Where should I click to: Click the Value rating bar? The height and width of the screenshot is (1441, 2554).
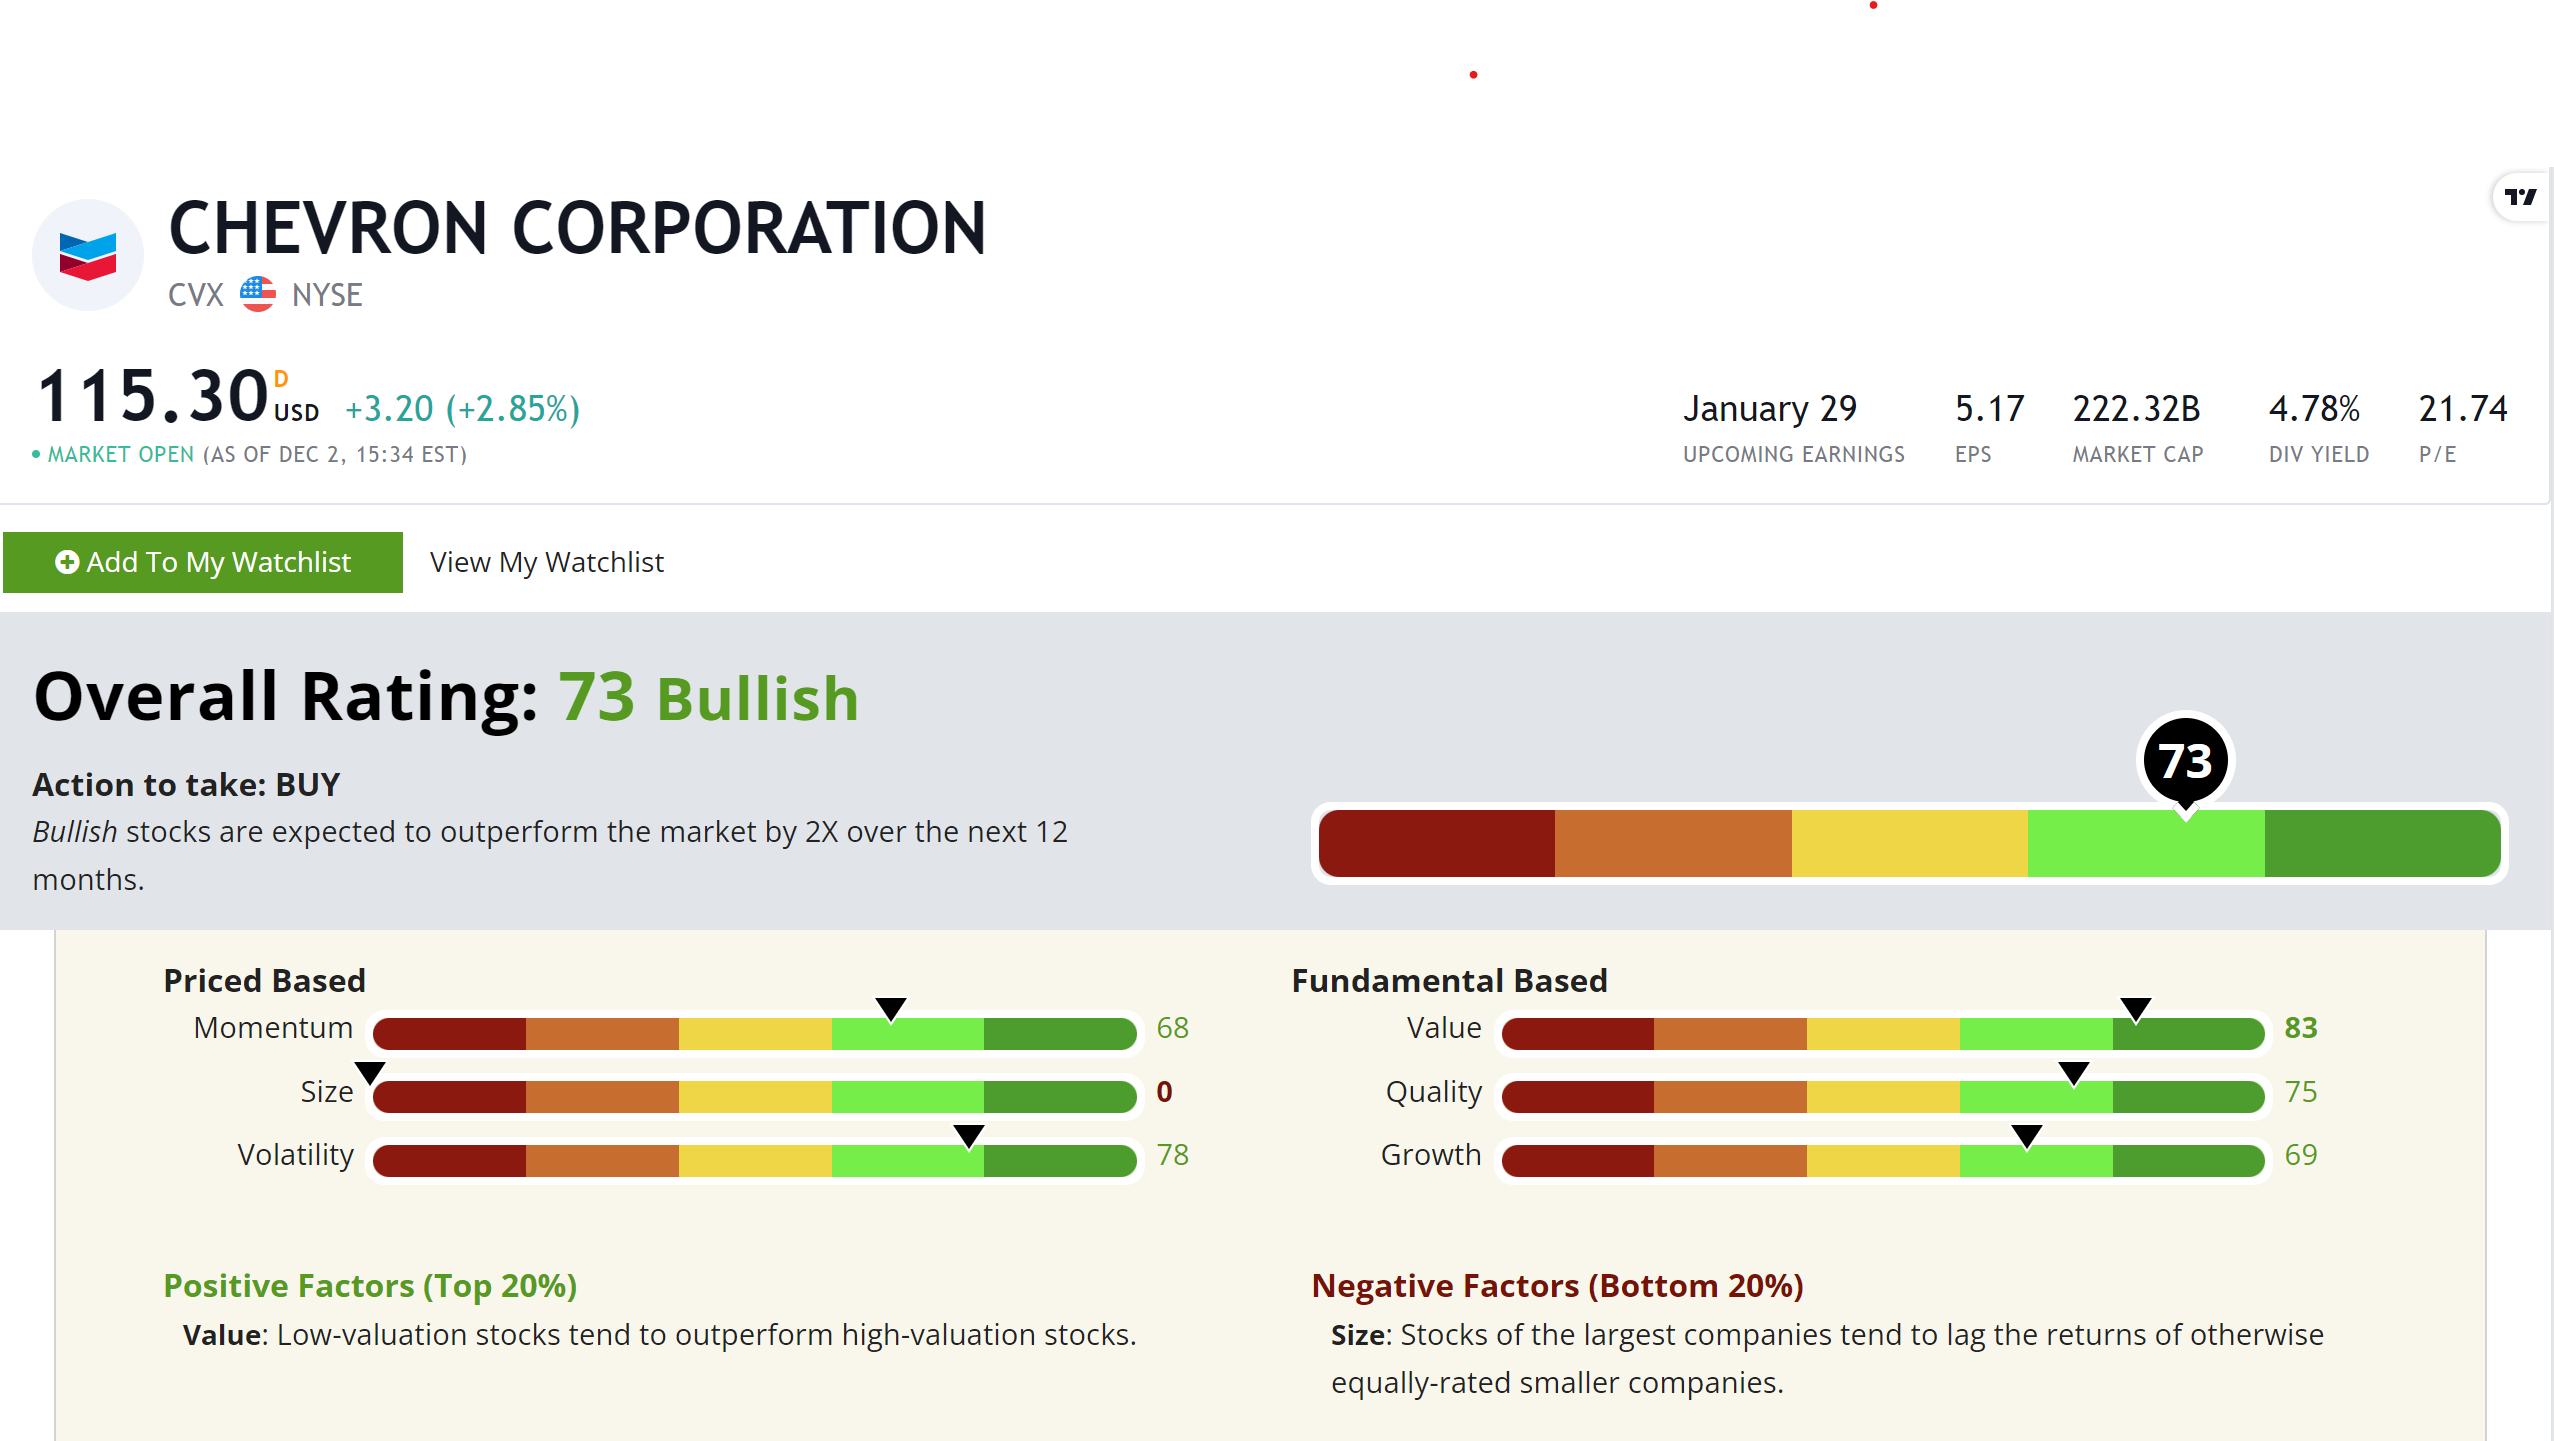pos(1883,1034)
